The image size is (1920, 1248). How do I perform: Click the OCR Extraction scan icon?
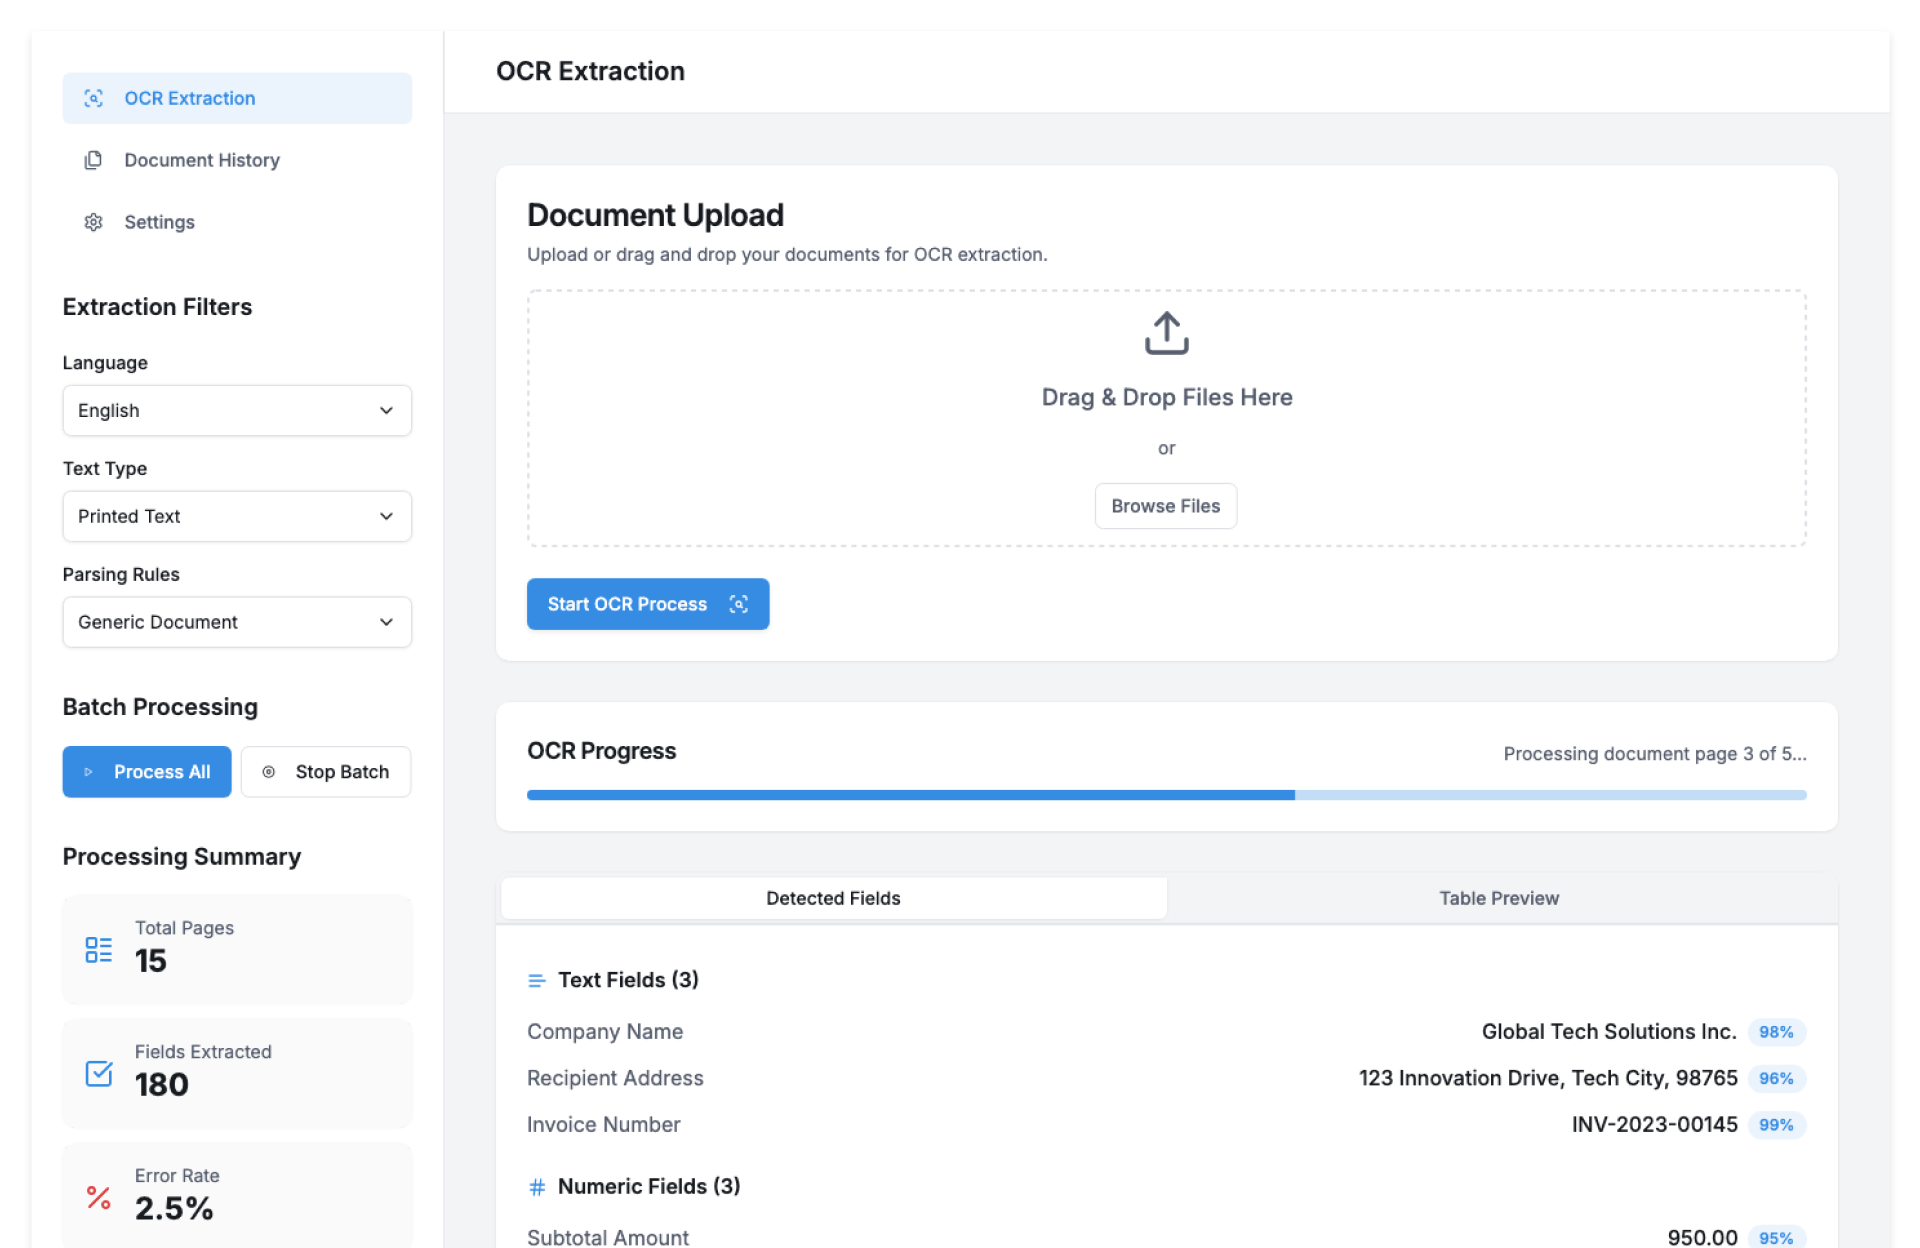(x=93, y=98)
